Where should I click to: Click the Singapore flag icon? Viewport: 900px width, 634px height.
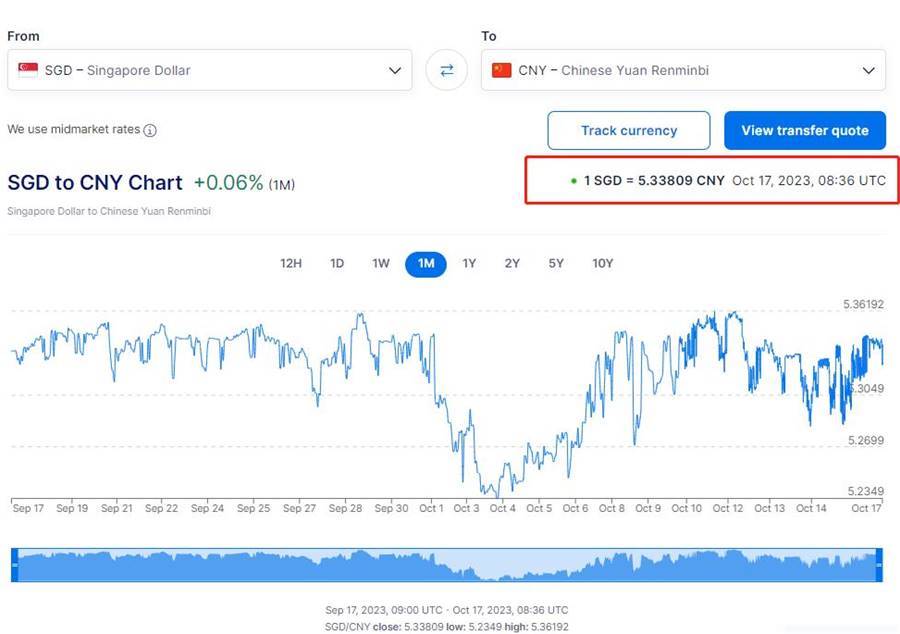(x=28, y=70)
